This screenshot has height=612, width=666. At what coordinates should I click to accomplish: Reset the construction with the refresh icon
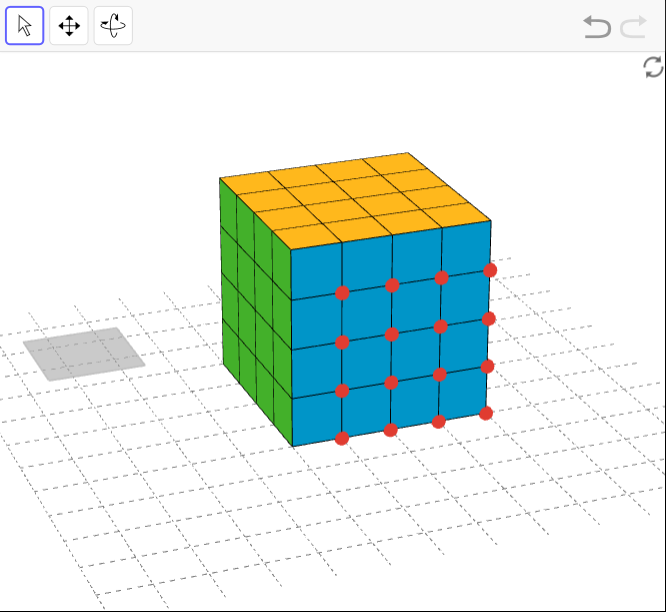tap(653, 67)
